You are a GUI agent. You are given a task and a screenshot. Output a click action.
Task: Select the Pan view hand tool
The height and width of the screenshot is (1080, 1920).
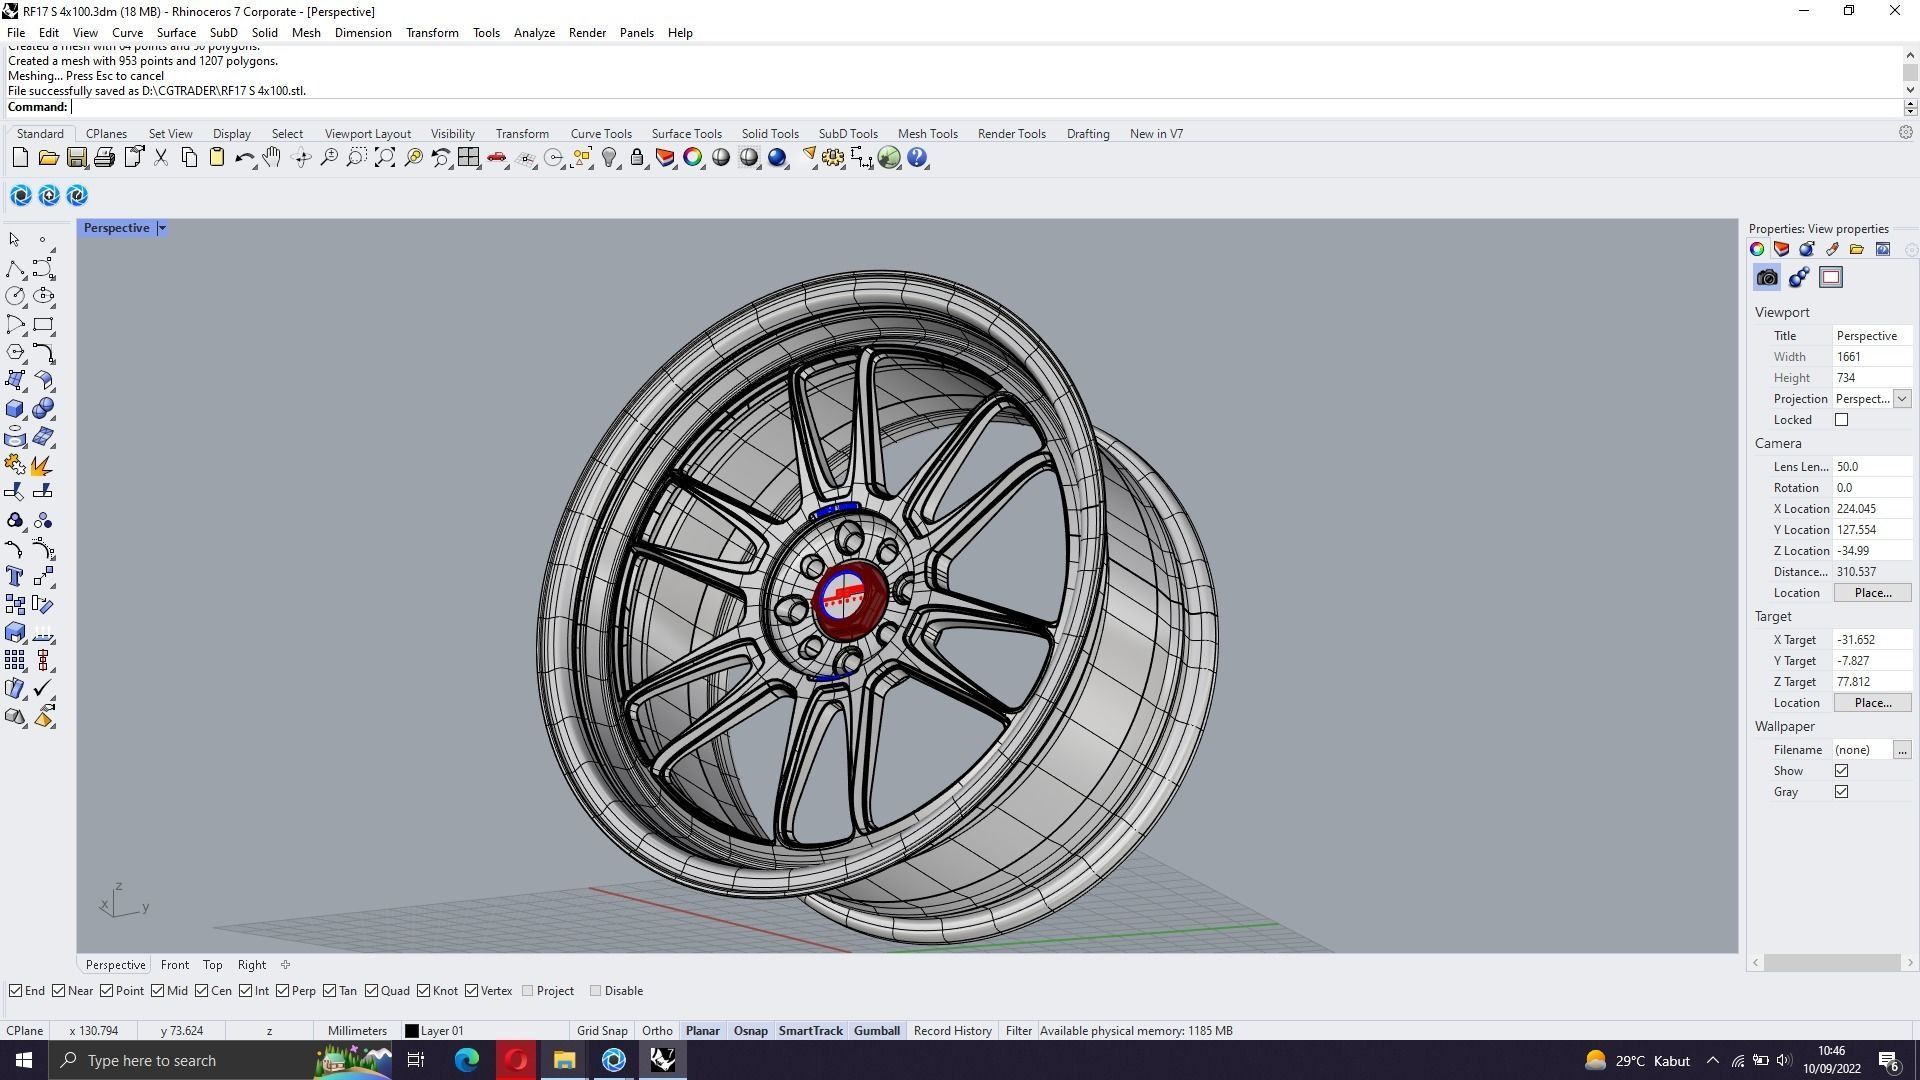click(272, 158)
